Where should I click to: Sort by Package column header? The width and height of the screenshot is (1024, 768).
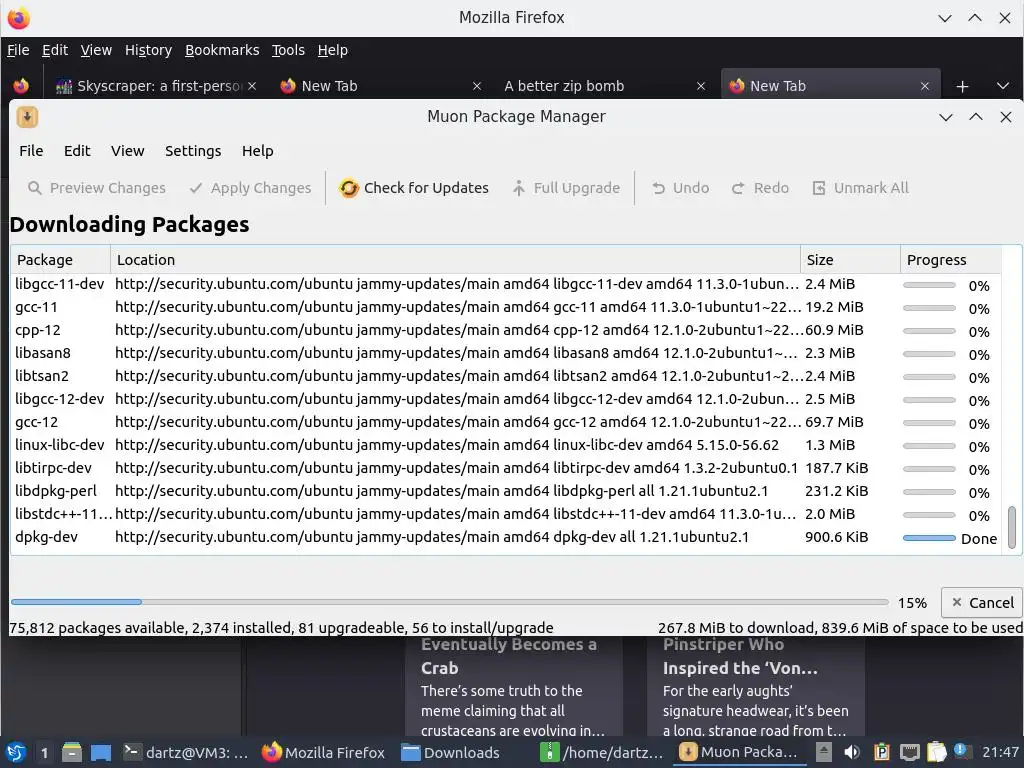60,260
